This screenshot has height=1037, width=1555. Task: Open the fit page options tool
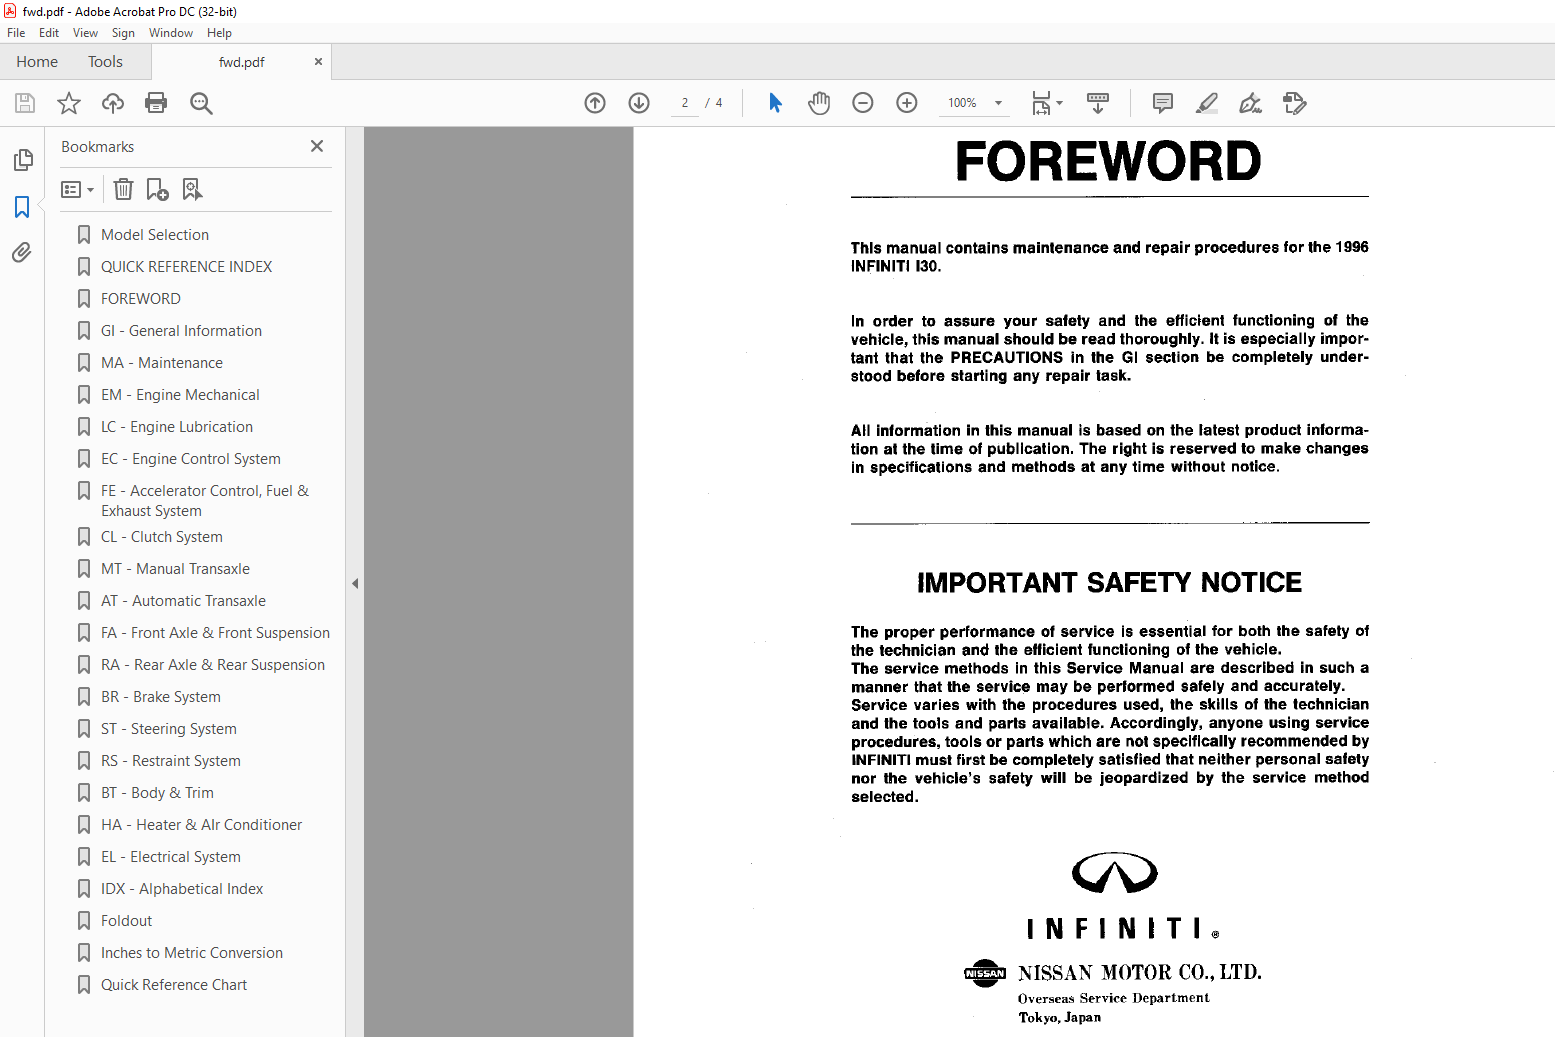point(1047,103)
